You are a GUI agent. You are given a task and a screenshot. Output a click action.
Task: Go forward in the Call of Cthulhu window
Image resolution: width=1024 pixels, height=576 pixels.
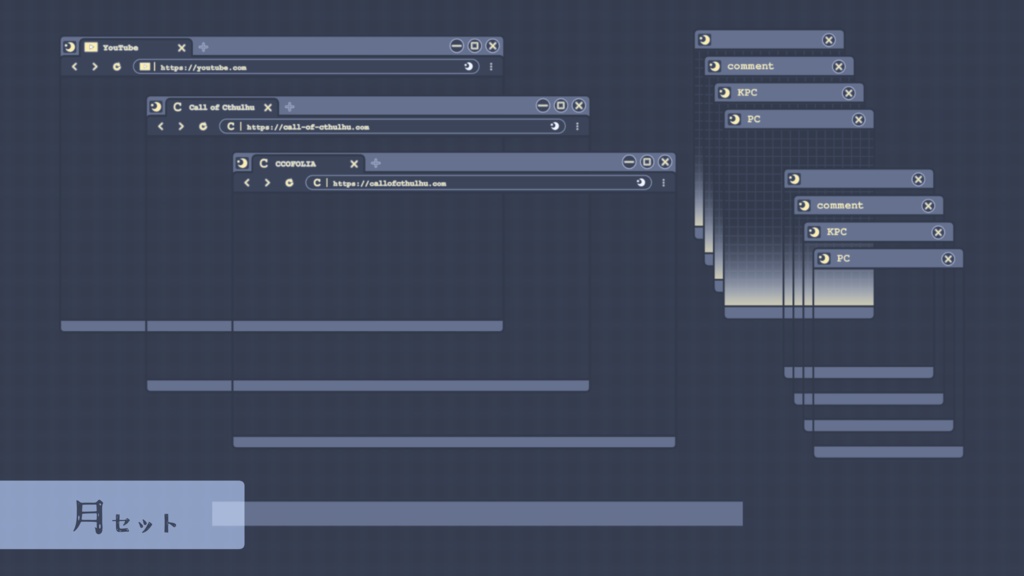click(181, 126)
